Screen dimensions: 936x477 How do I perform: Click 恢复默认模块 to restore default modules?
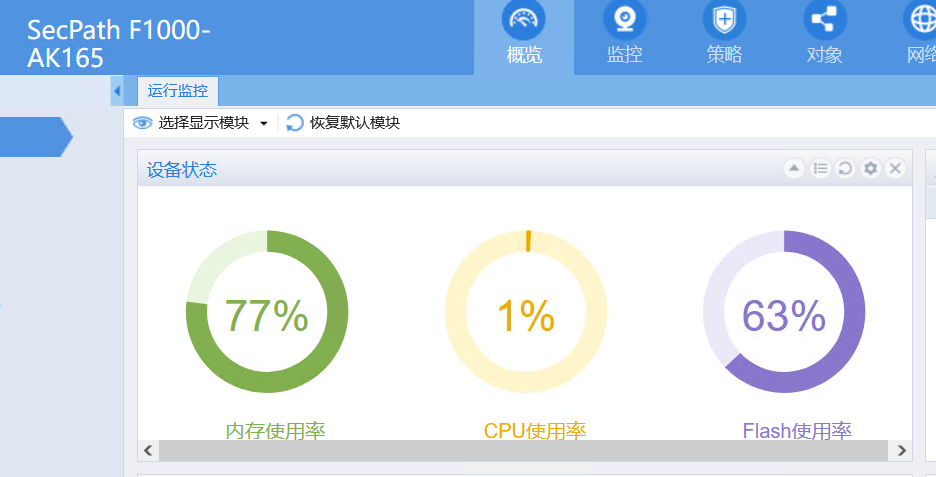pos(343,123)
